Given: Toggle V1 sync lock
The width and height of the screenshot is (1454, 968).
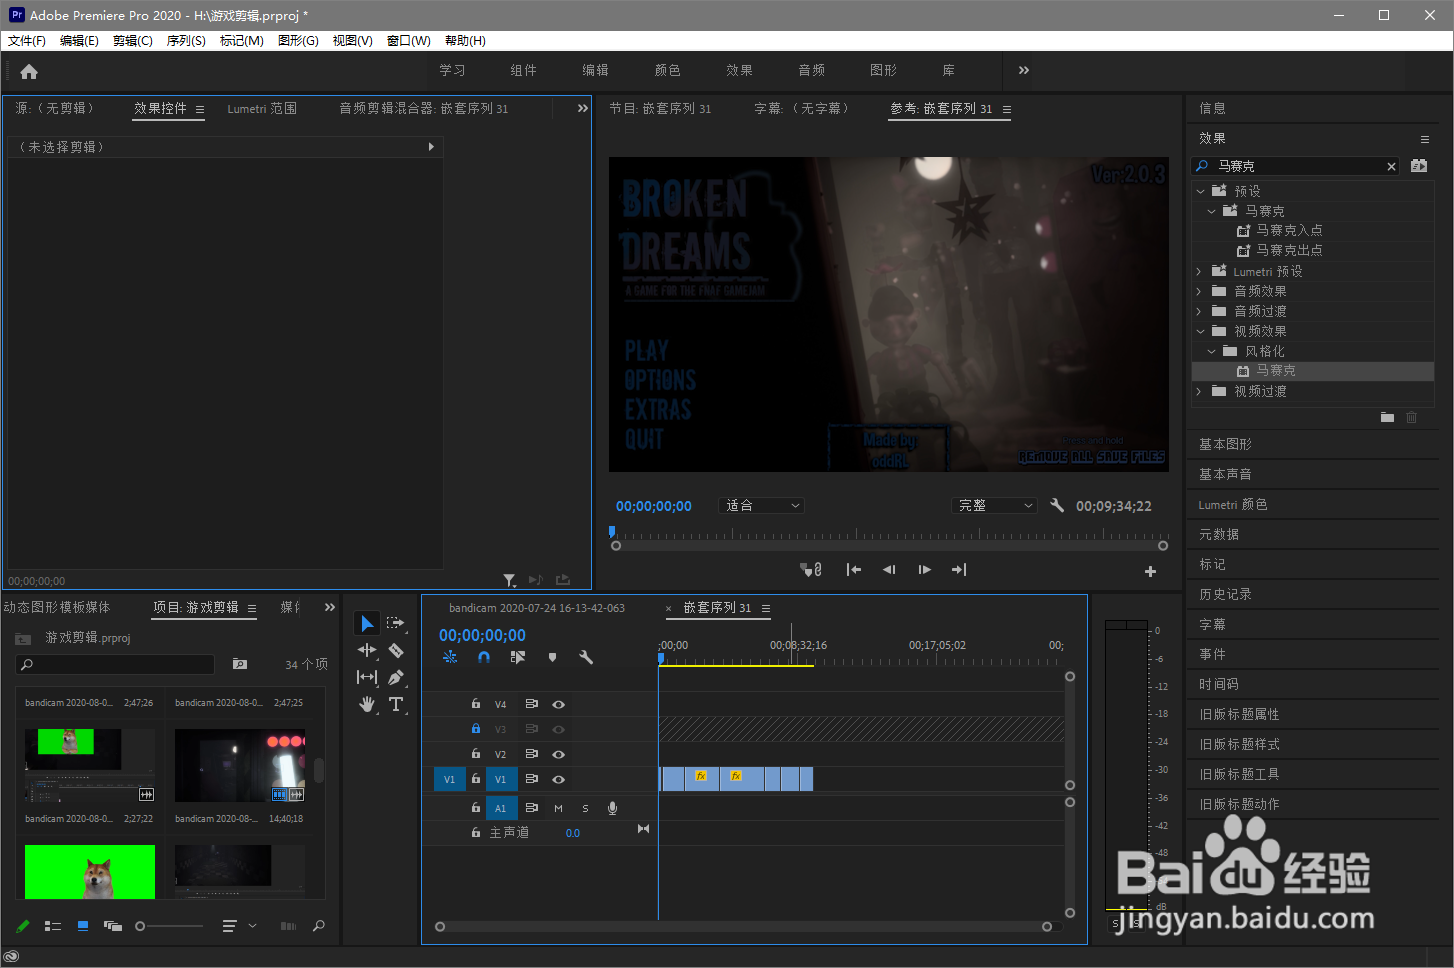Looking at the screenshot, I should pos(532,779).
